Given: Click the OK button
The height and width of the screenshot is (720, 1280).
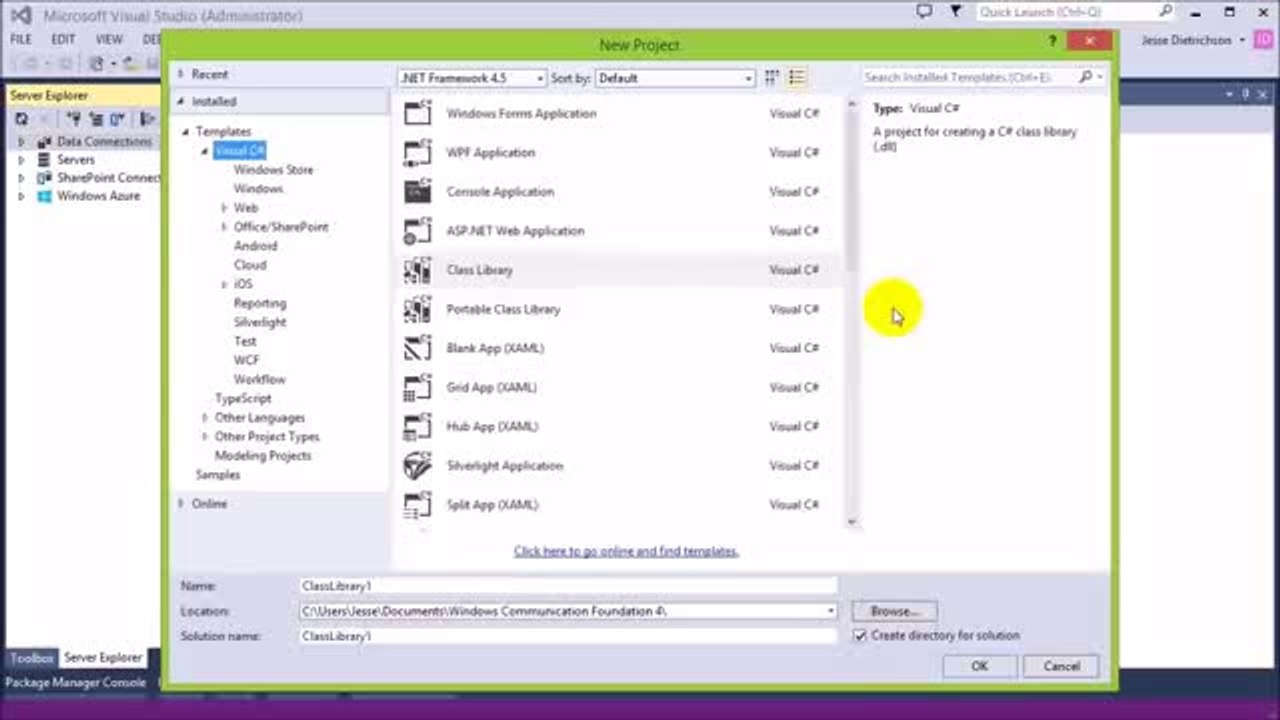Looking at the screenshot, I should coord(979,666).
